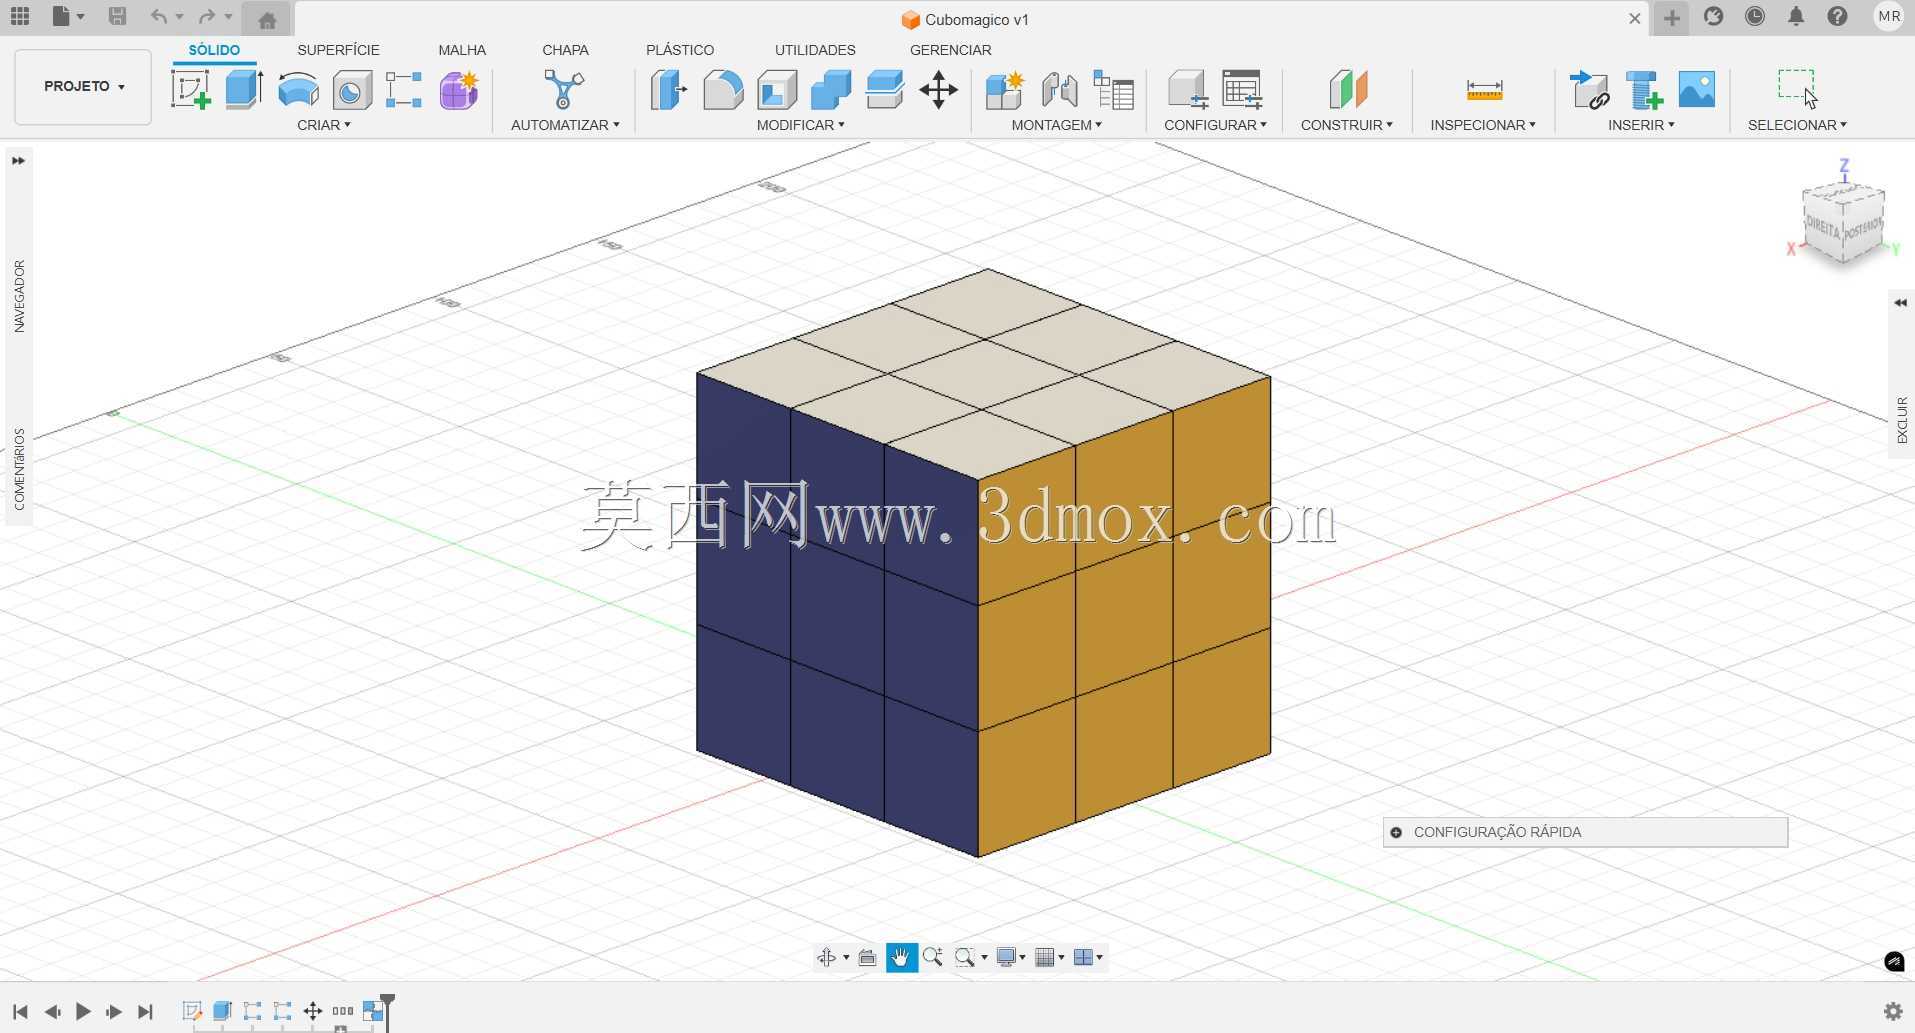Expand the AUTOMATIZAR menu

click(565, 125)
